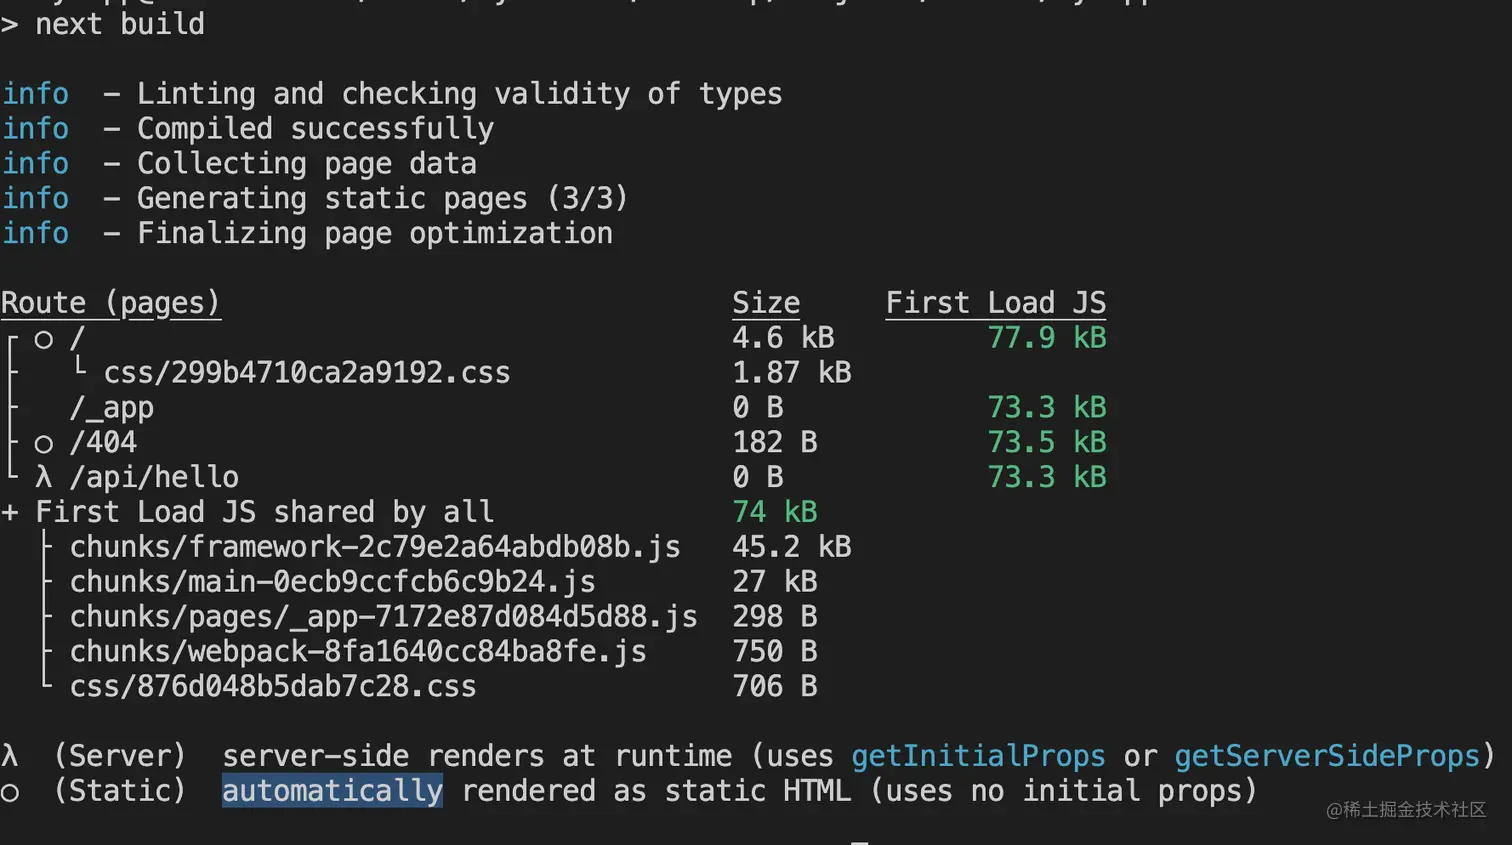1512x845 pixels.
Task: Click the lambda symbol in the Server legend
Action: [10, 756]
